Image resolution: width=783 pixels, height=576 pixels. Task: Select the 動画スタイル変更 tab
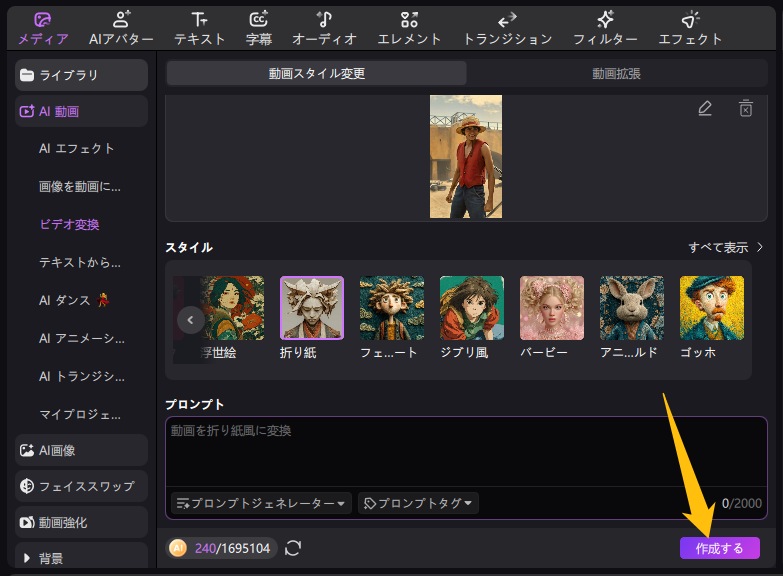click(x=316, y=73)
